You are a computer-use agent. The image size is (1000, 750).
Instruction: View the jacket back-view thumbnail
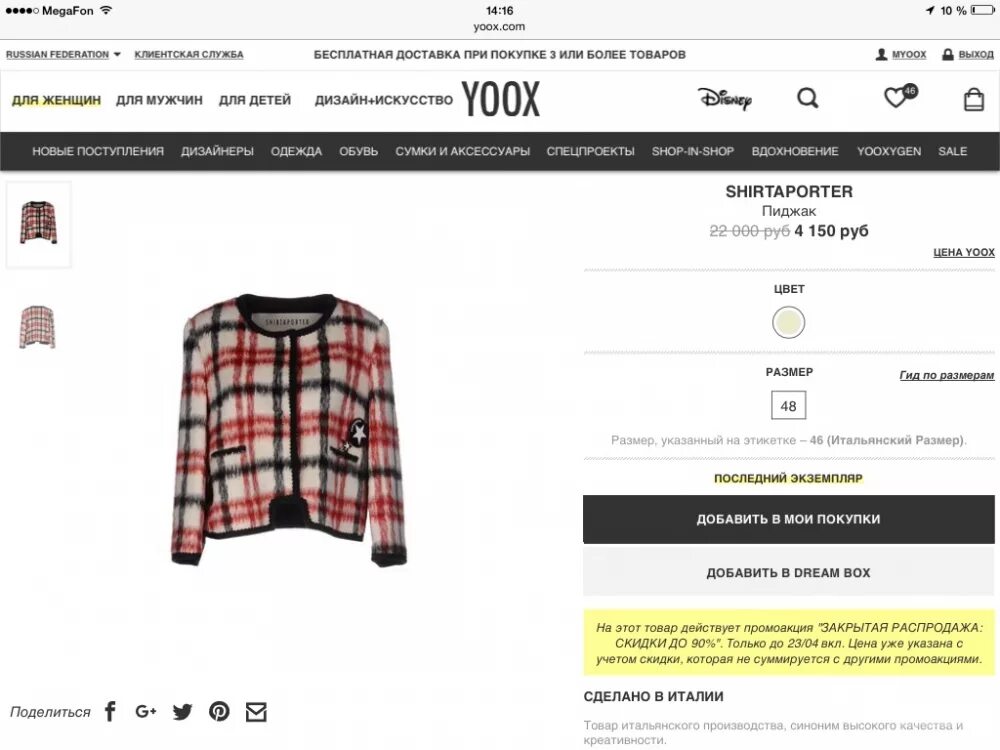point(38,327)
